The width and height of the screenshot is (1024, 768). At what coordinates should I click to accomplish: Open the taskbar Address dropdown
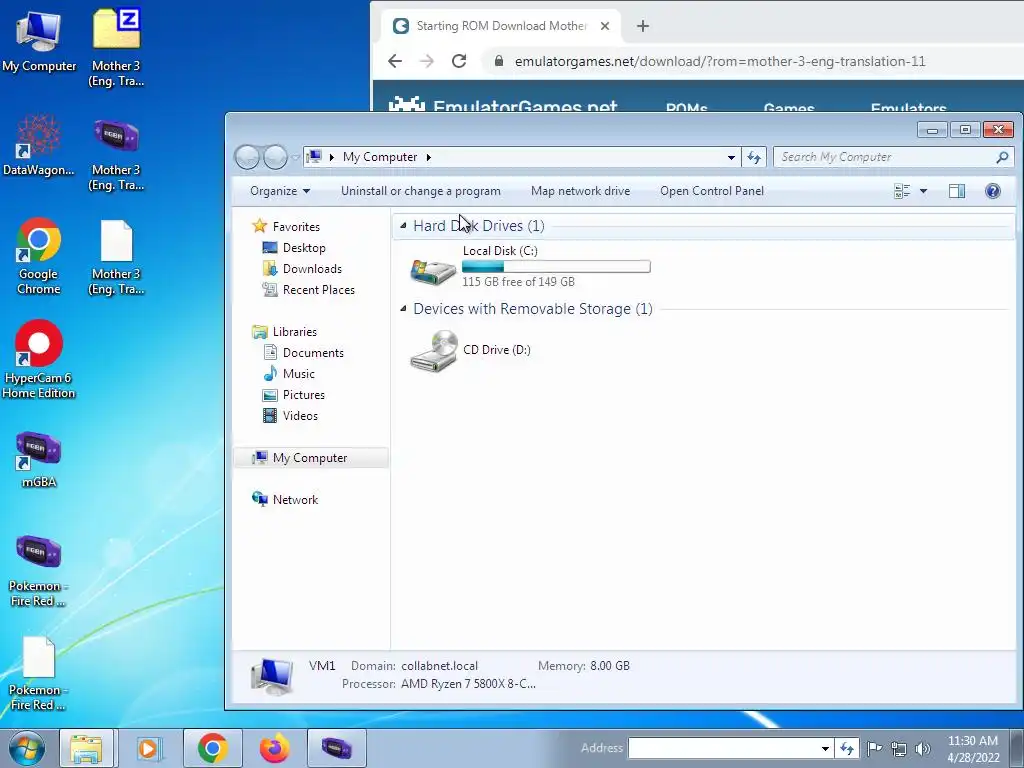(825, 748)
